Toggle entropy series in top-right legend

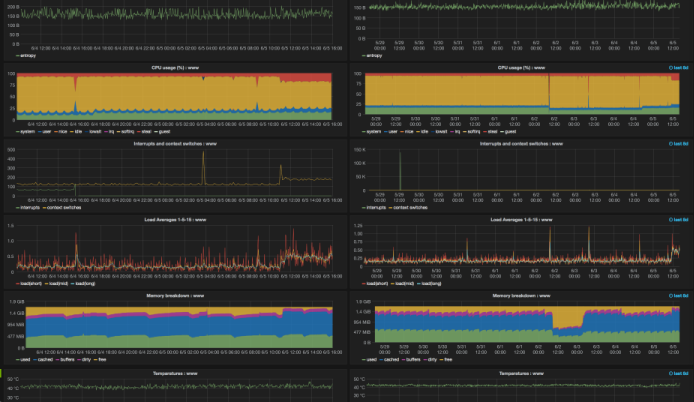(372, 56)
